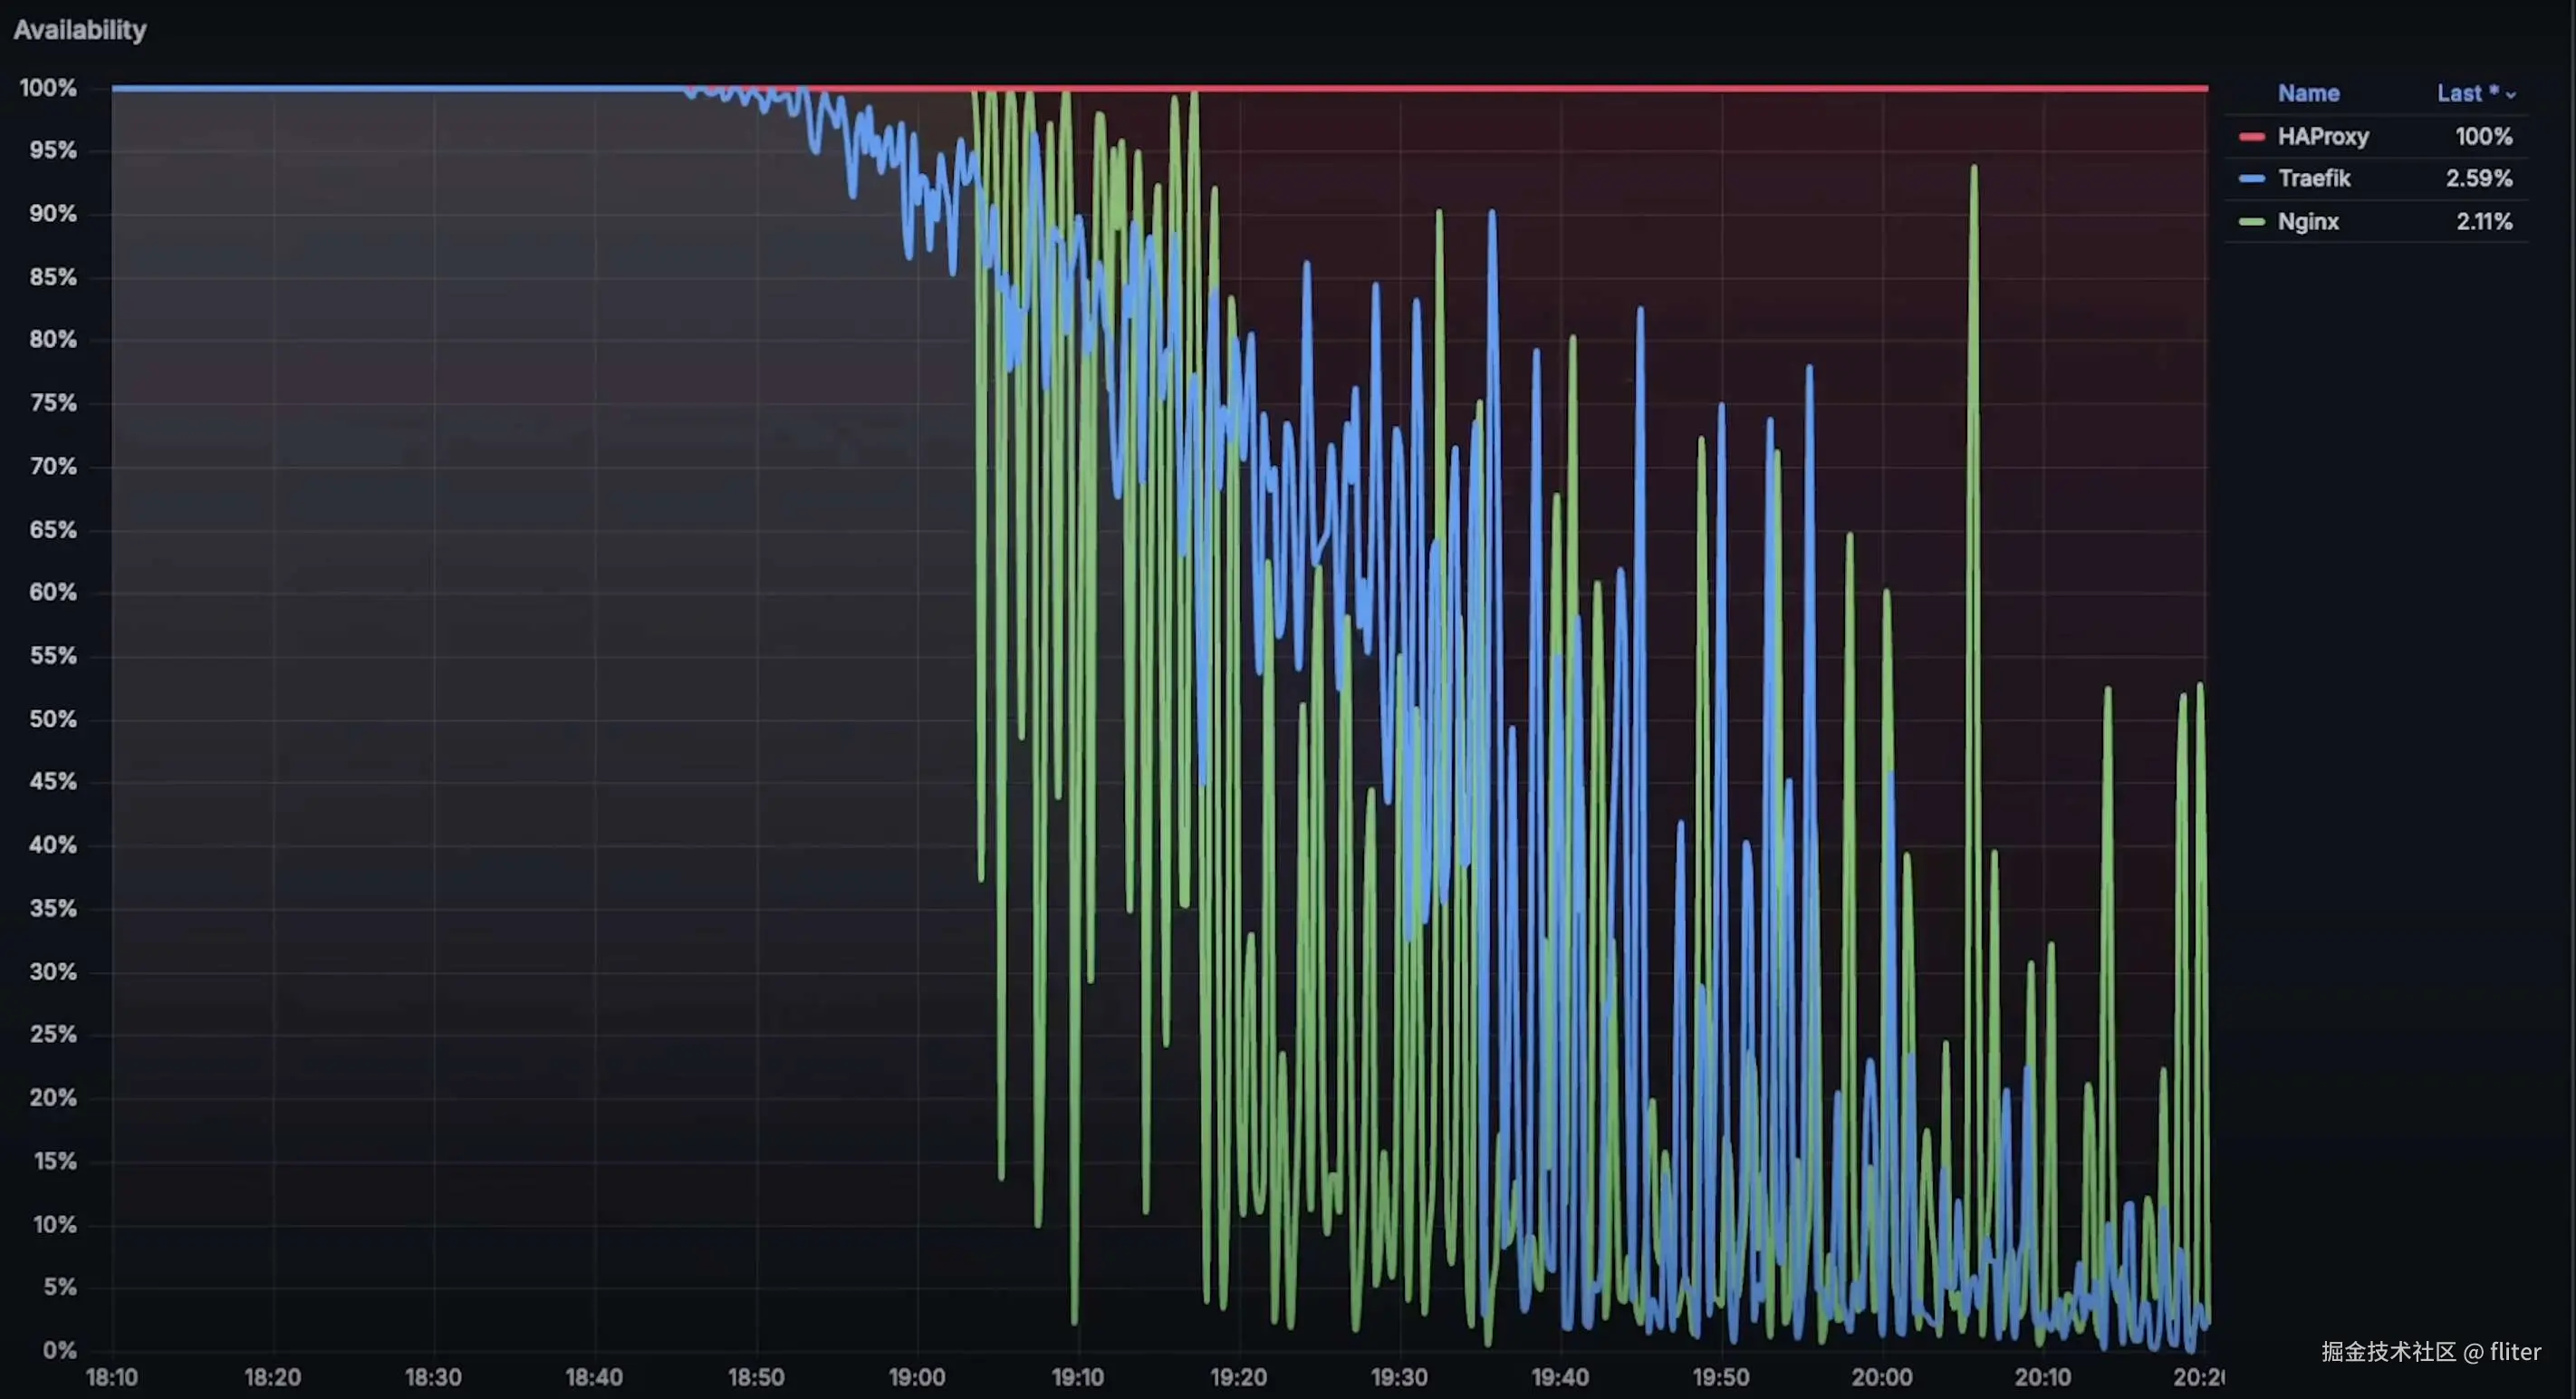This screenshot has width=2576, height=1399.
Task: Click the HAProxy 100% last value
Action: [2483, 137]
